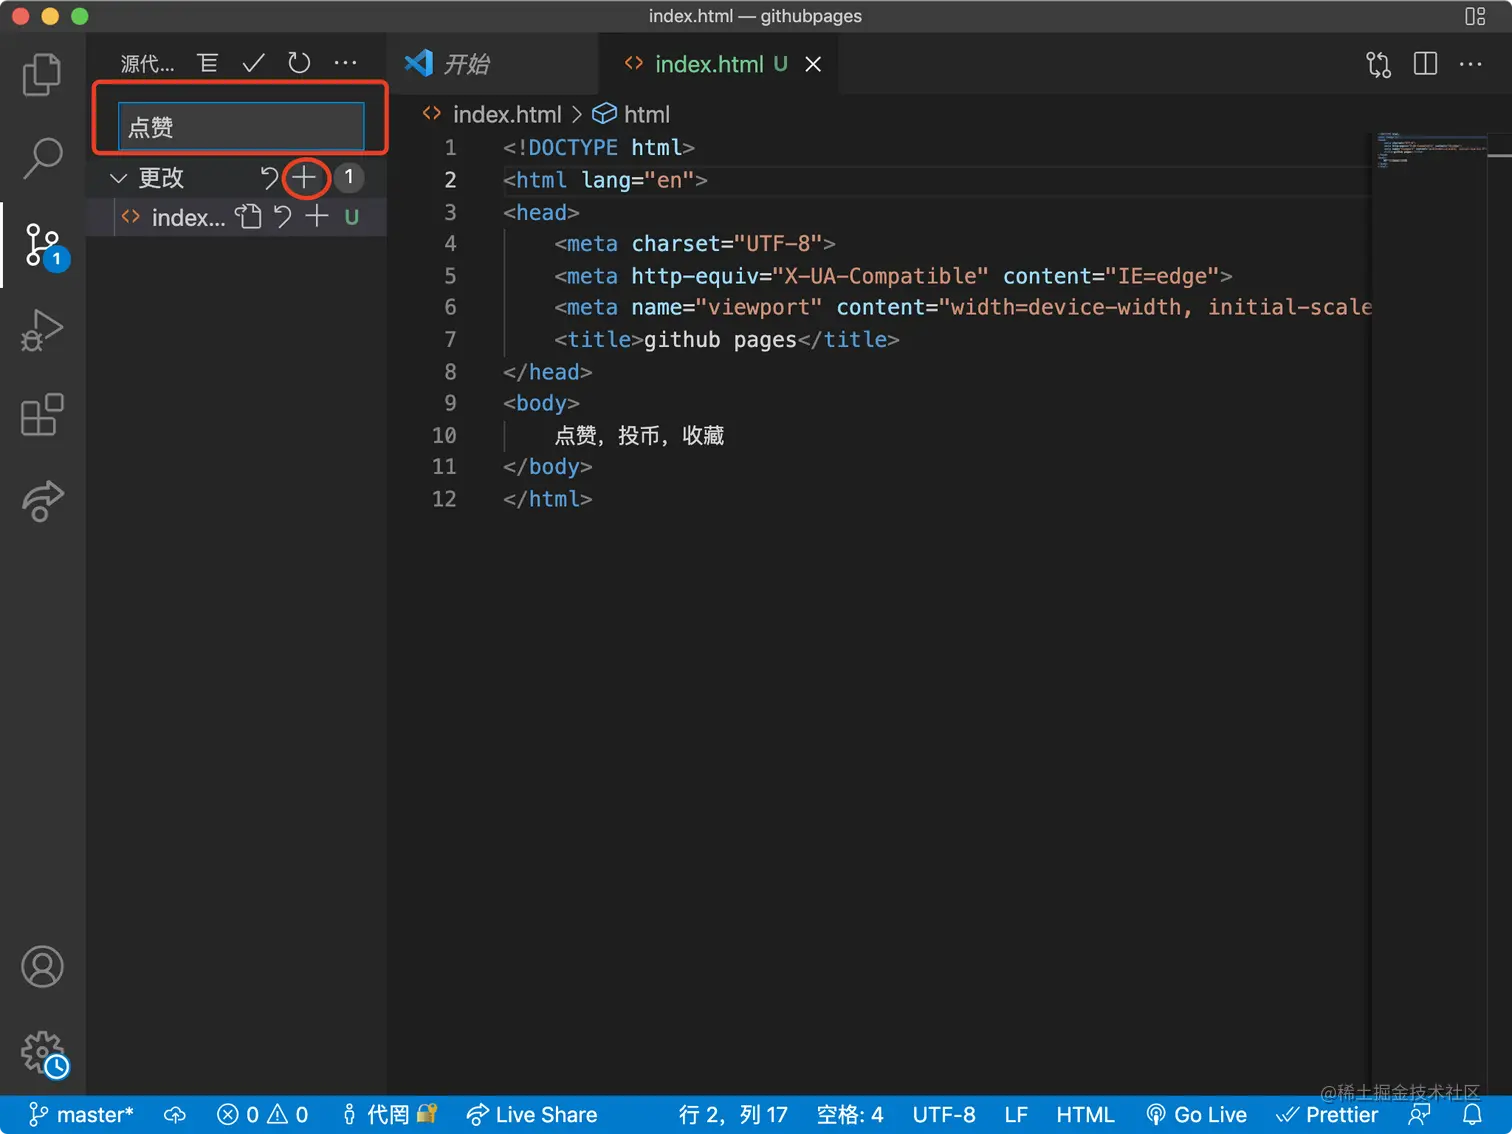Close the index.html tab

click(x=813, y=64)
